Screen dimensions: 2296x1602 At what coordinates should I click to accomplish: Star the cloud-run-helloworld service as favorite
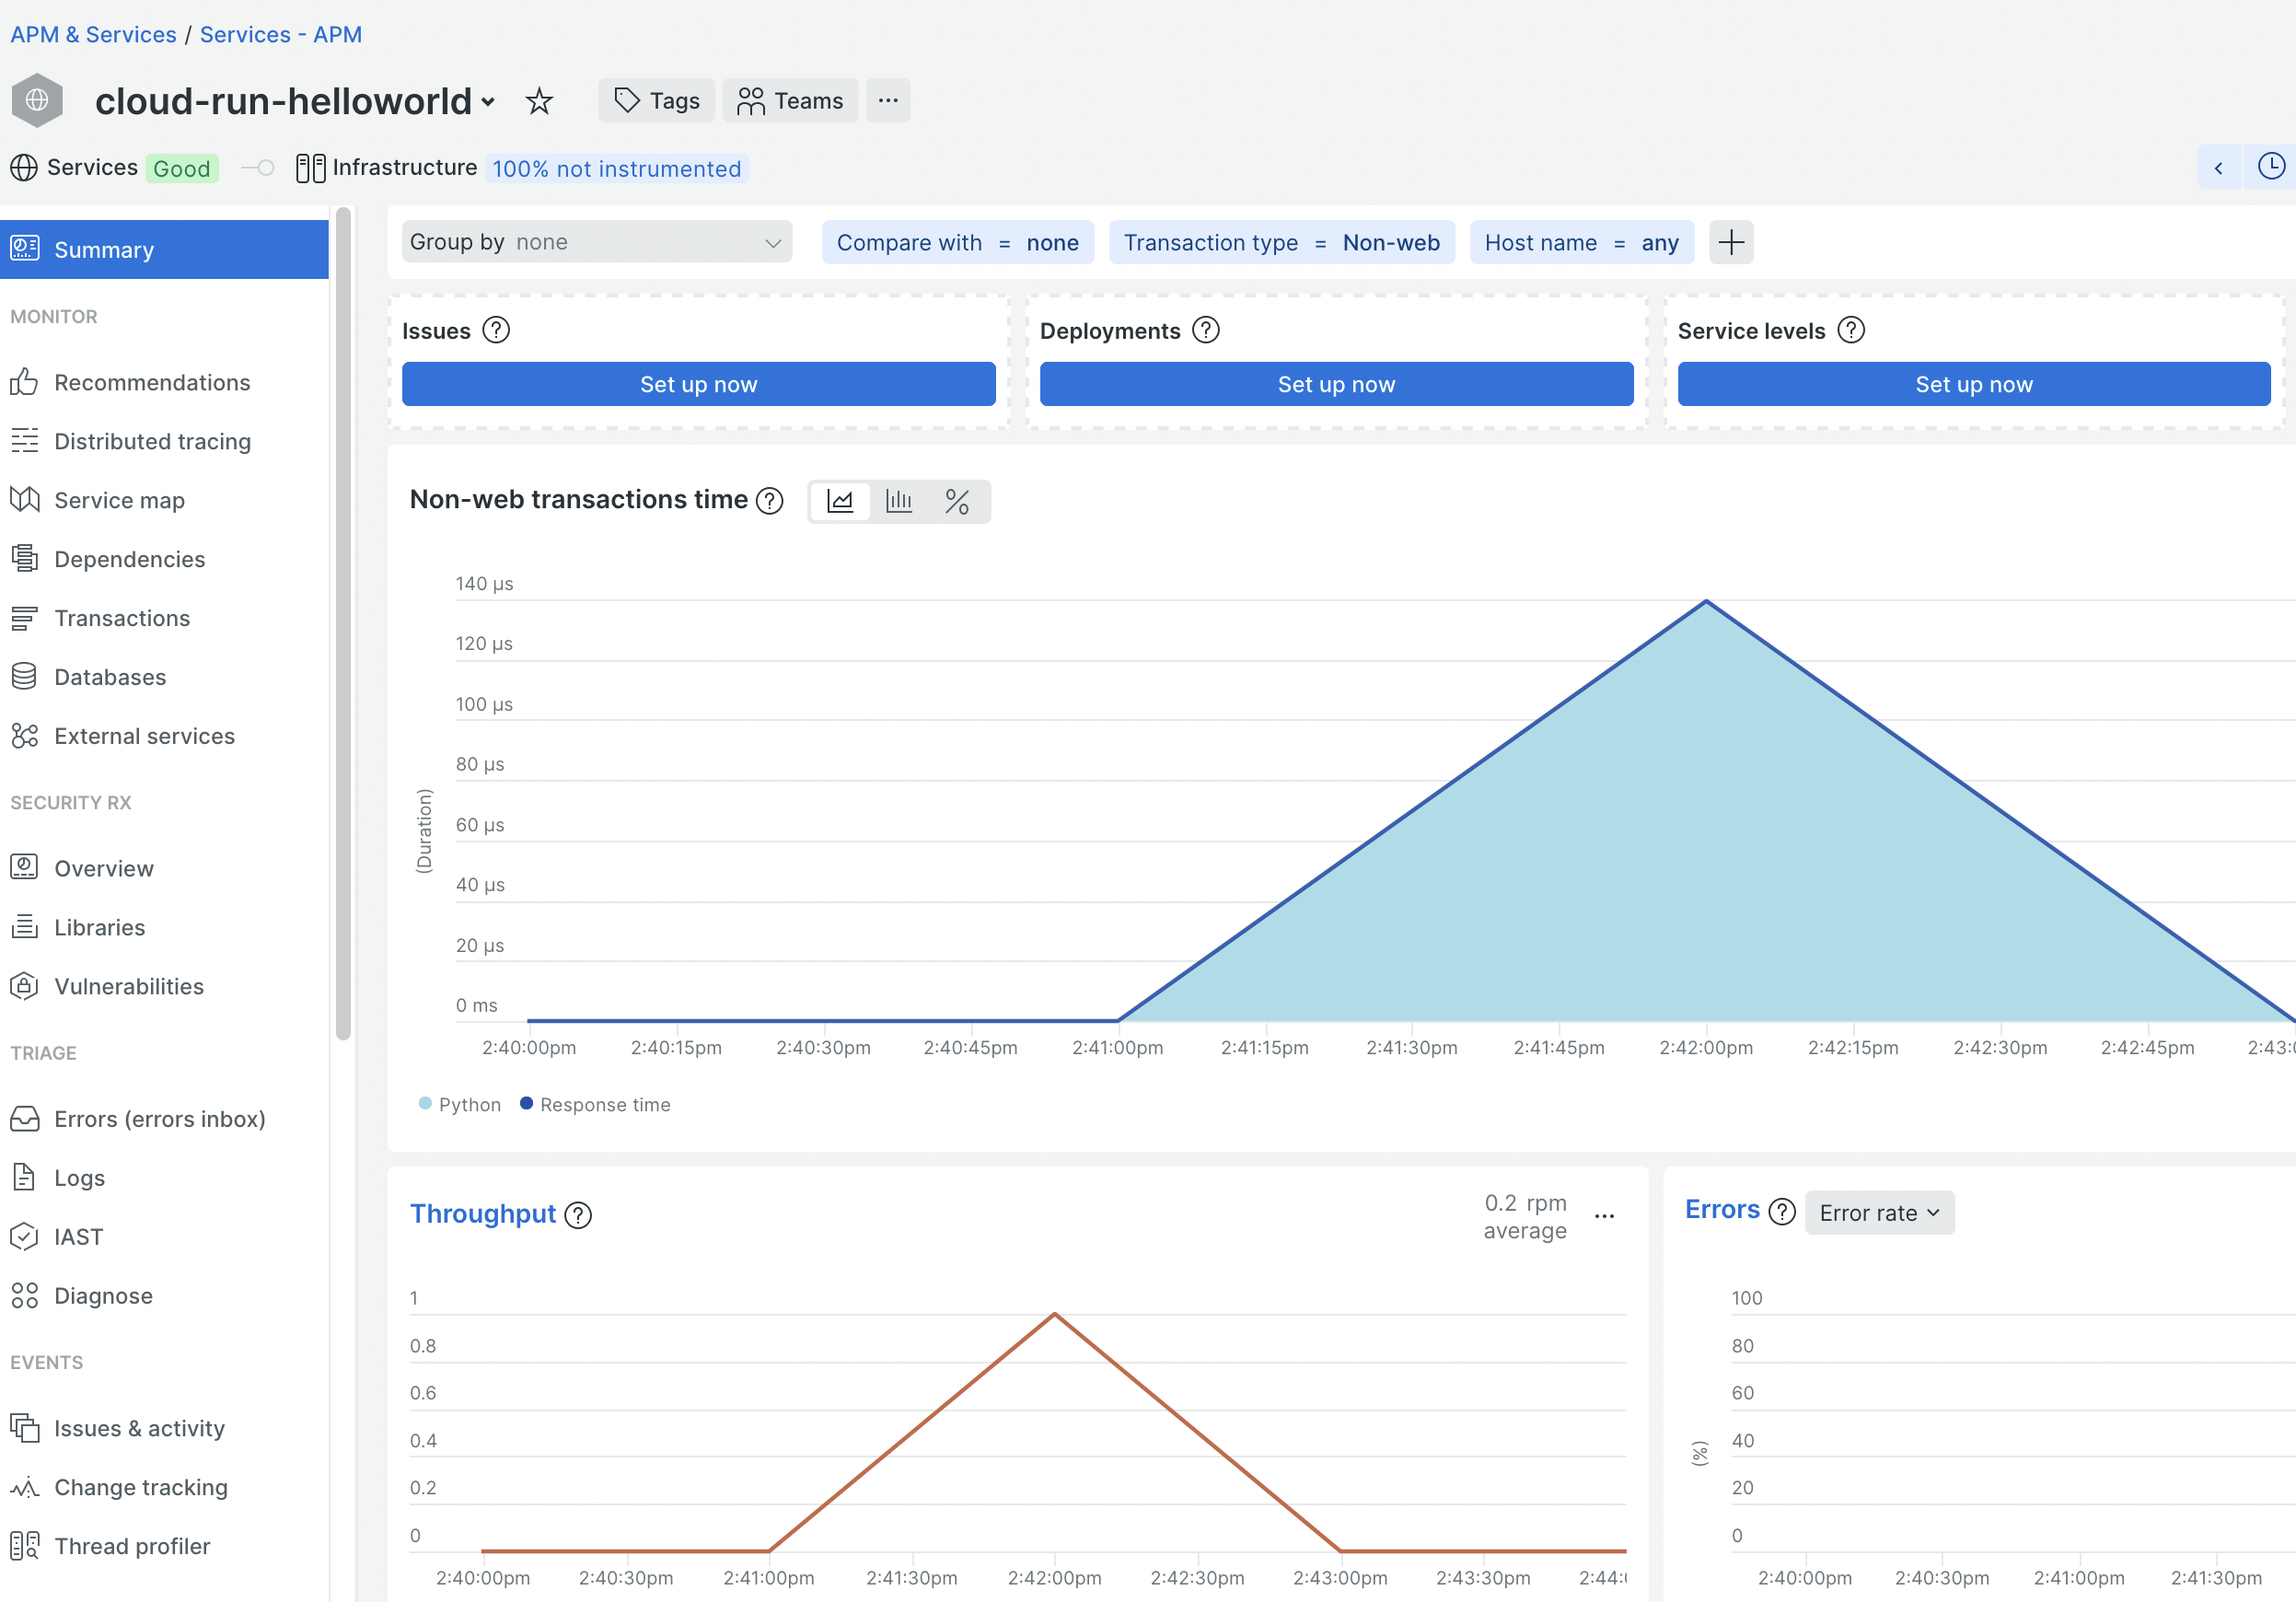[539, 101]
